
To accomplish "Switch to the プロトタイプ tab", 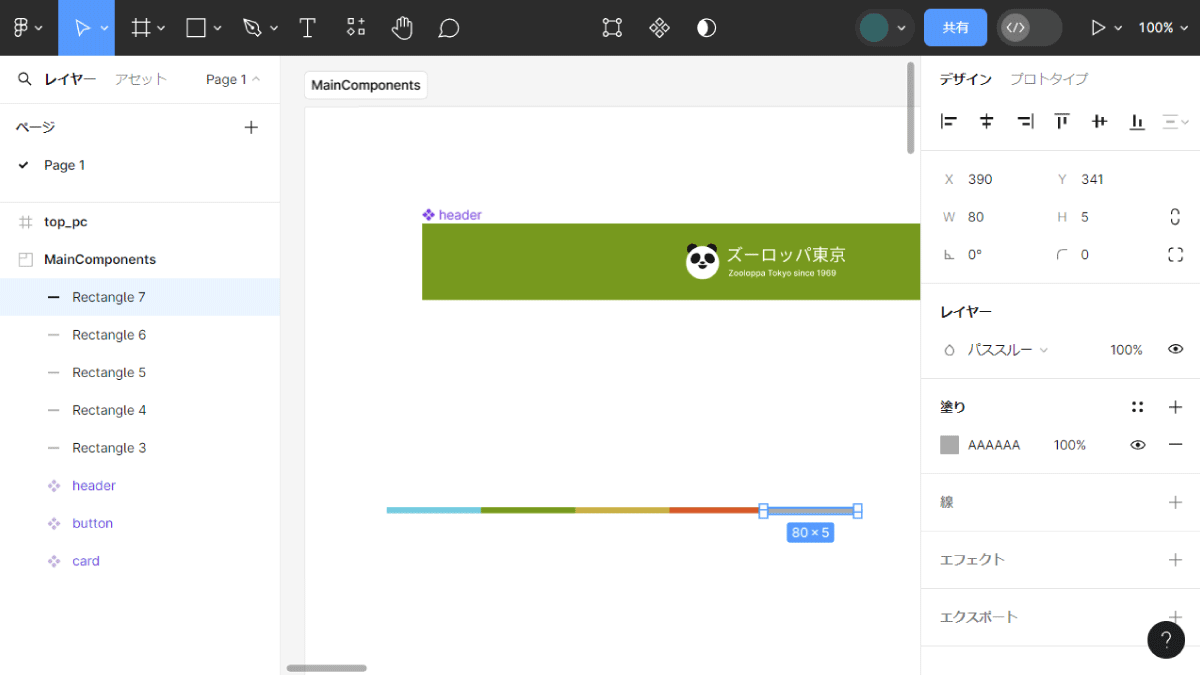I will [1048, 79].
